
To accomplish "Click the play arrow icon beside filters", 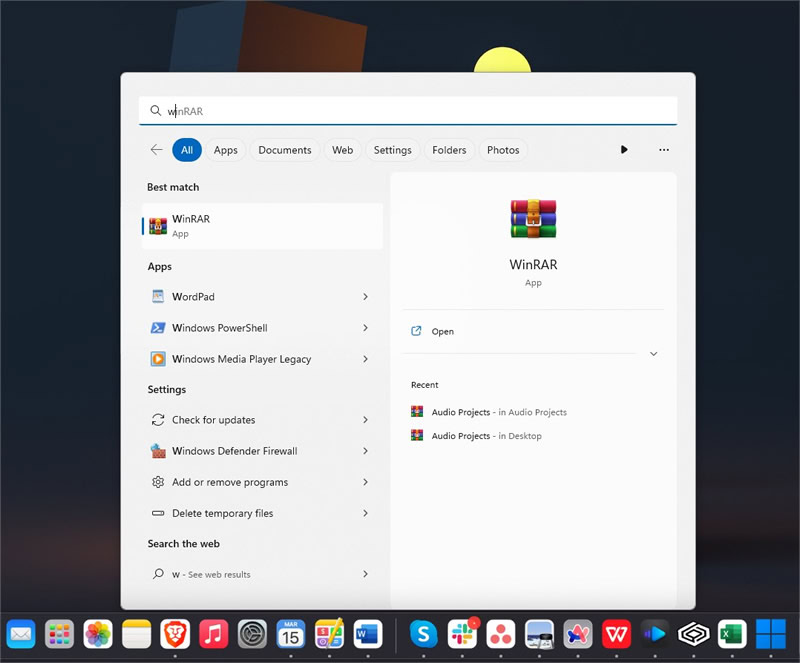I will click(623, 150).
